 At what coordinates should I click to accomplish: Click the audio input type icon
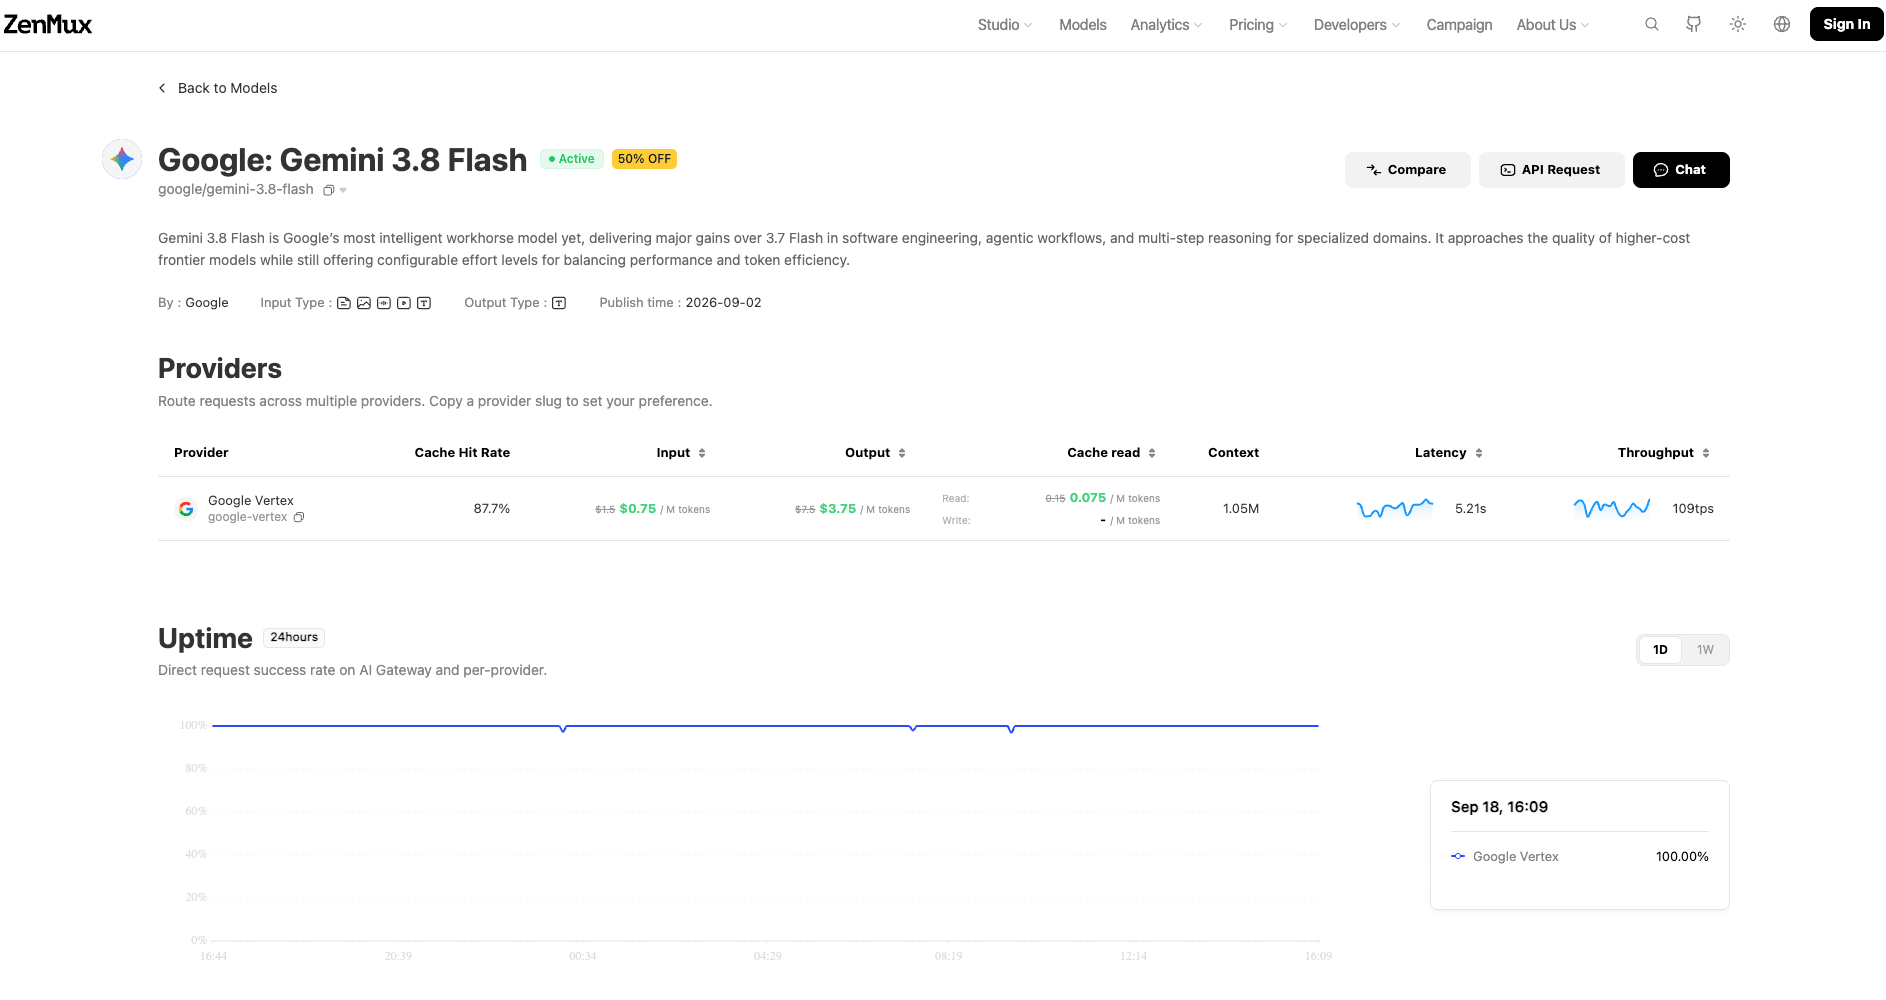(384, 303)
